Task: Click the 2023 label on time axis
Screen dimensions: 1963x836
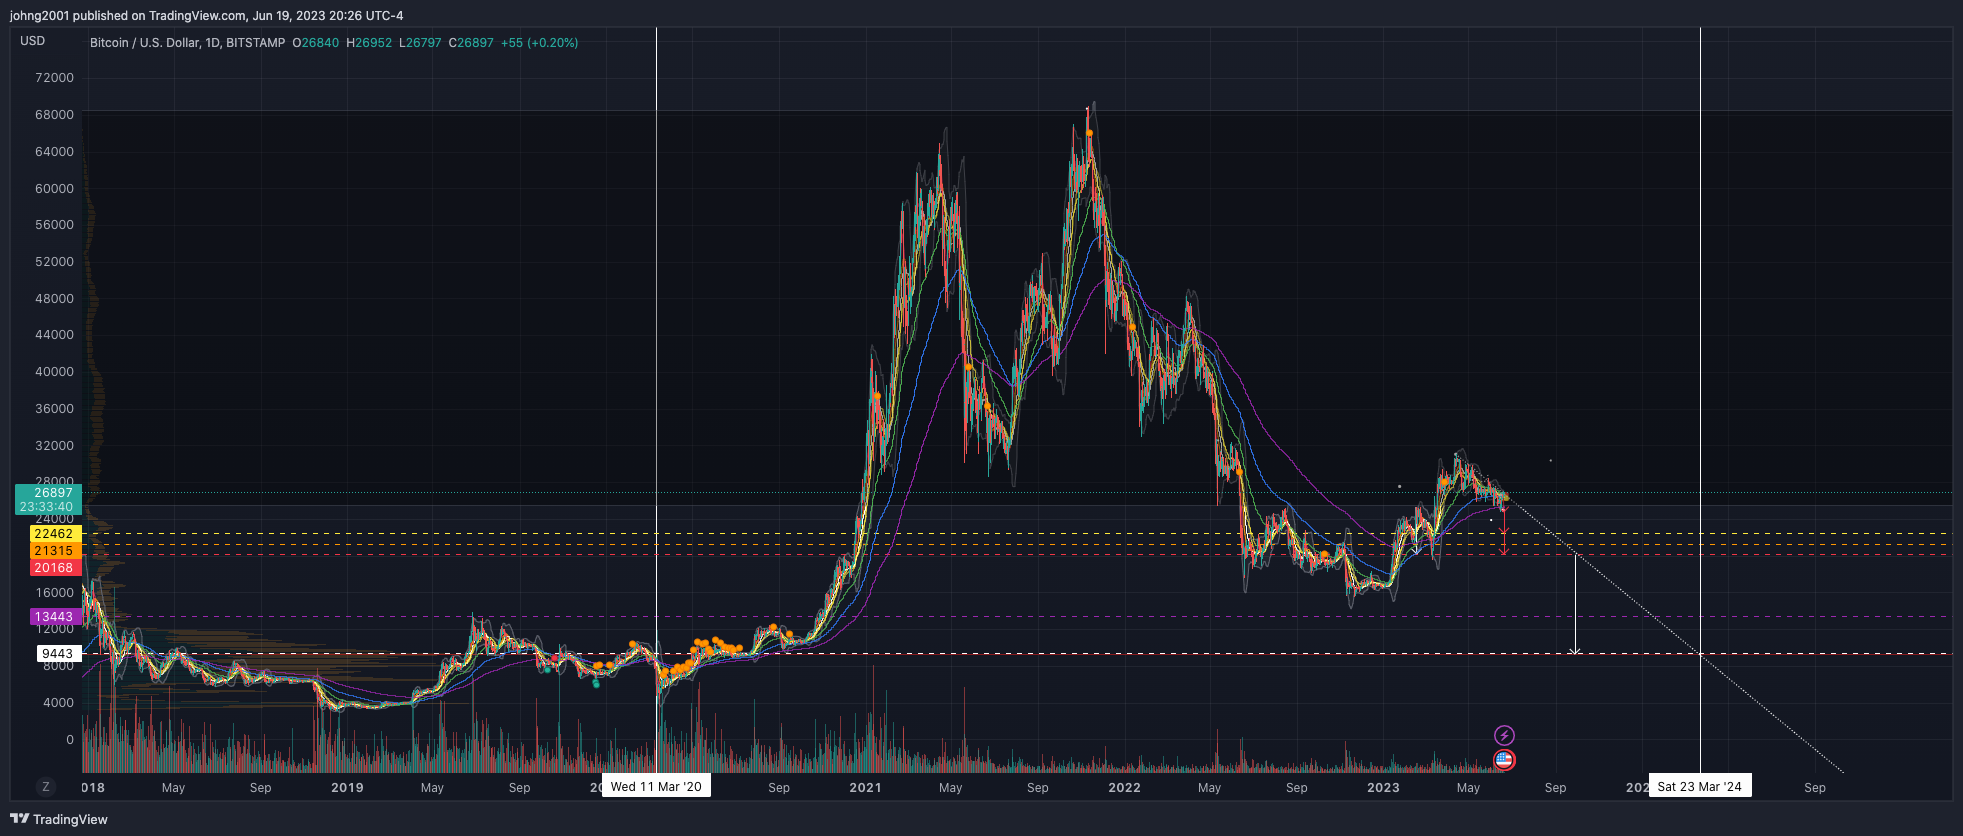Action: pos(1383,788)
